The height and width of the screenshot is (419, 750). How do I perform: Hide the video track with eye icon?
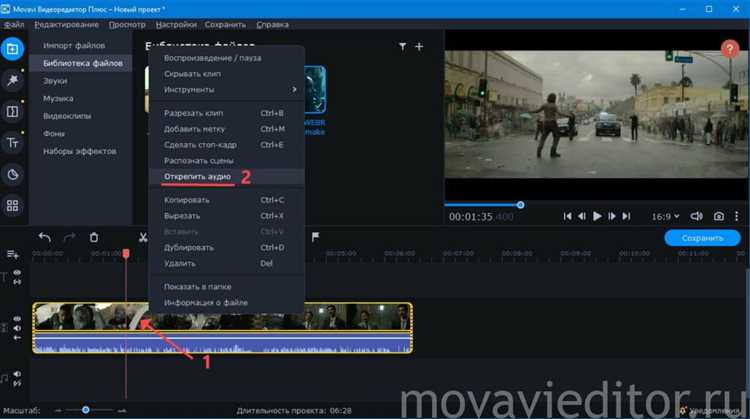point(17,319)
